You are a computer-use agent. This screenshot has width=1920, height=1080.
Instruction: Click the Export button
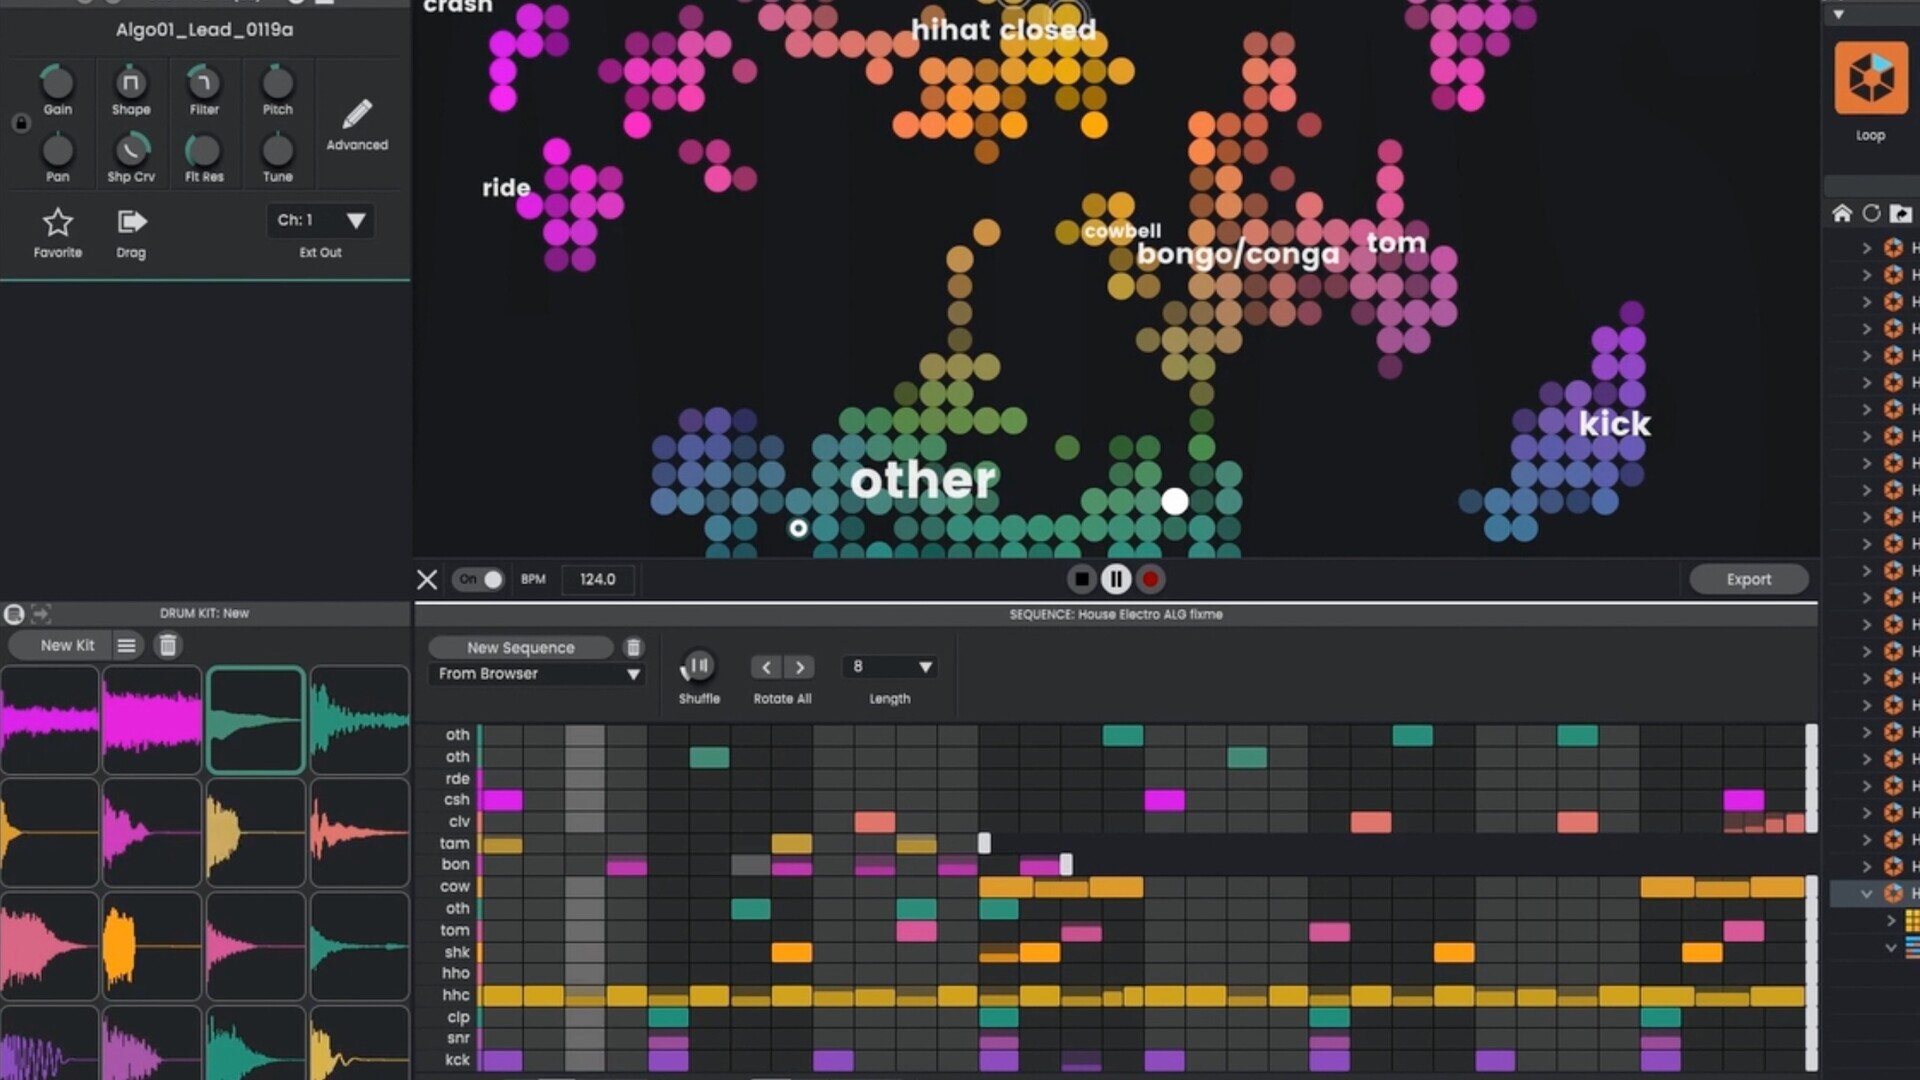click(x=1747, y=579)
